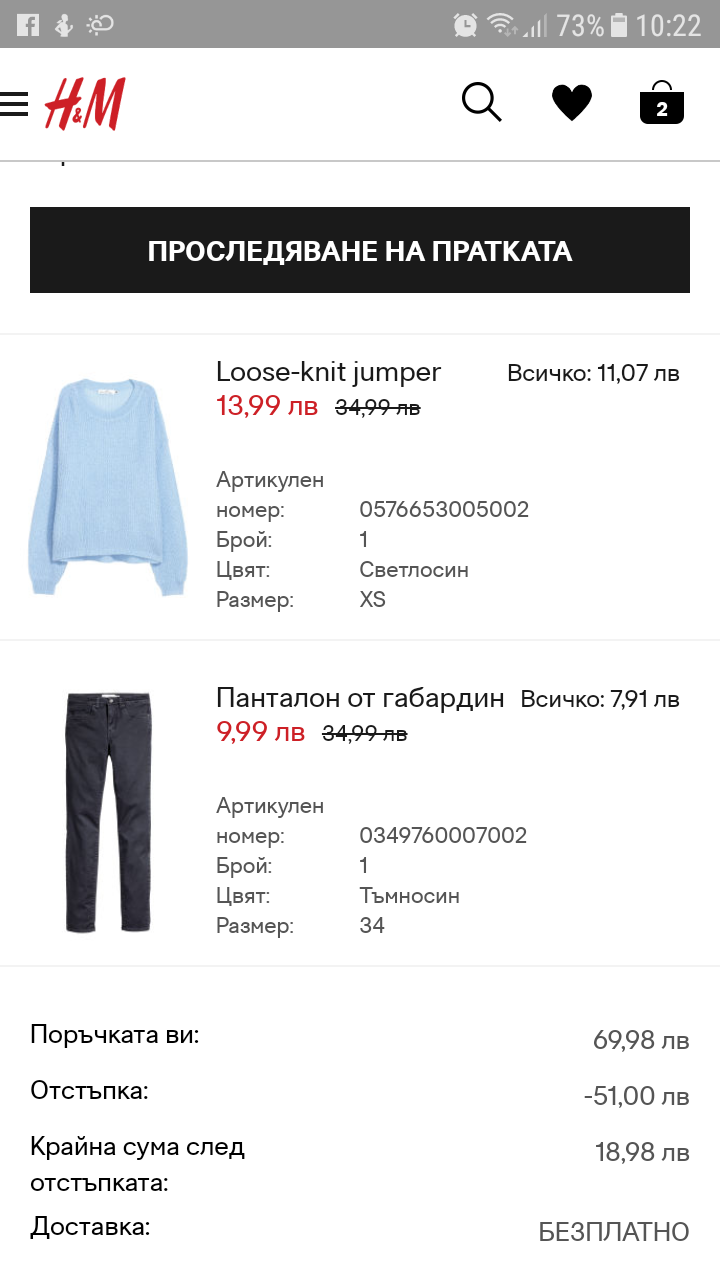Tap the trousers sale price 9,99 лв
This screenshot has height=1280, width=720.
[260, 732]
